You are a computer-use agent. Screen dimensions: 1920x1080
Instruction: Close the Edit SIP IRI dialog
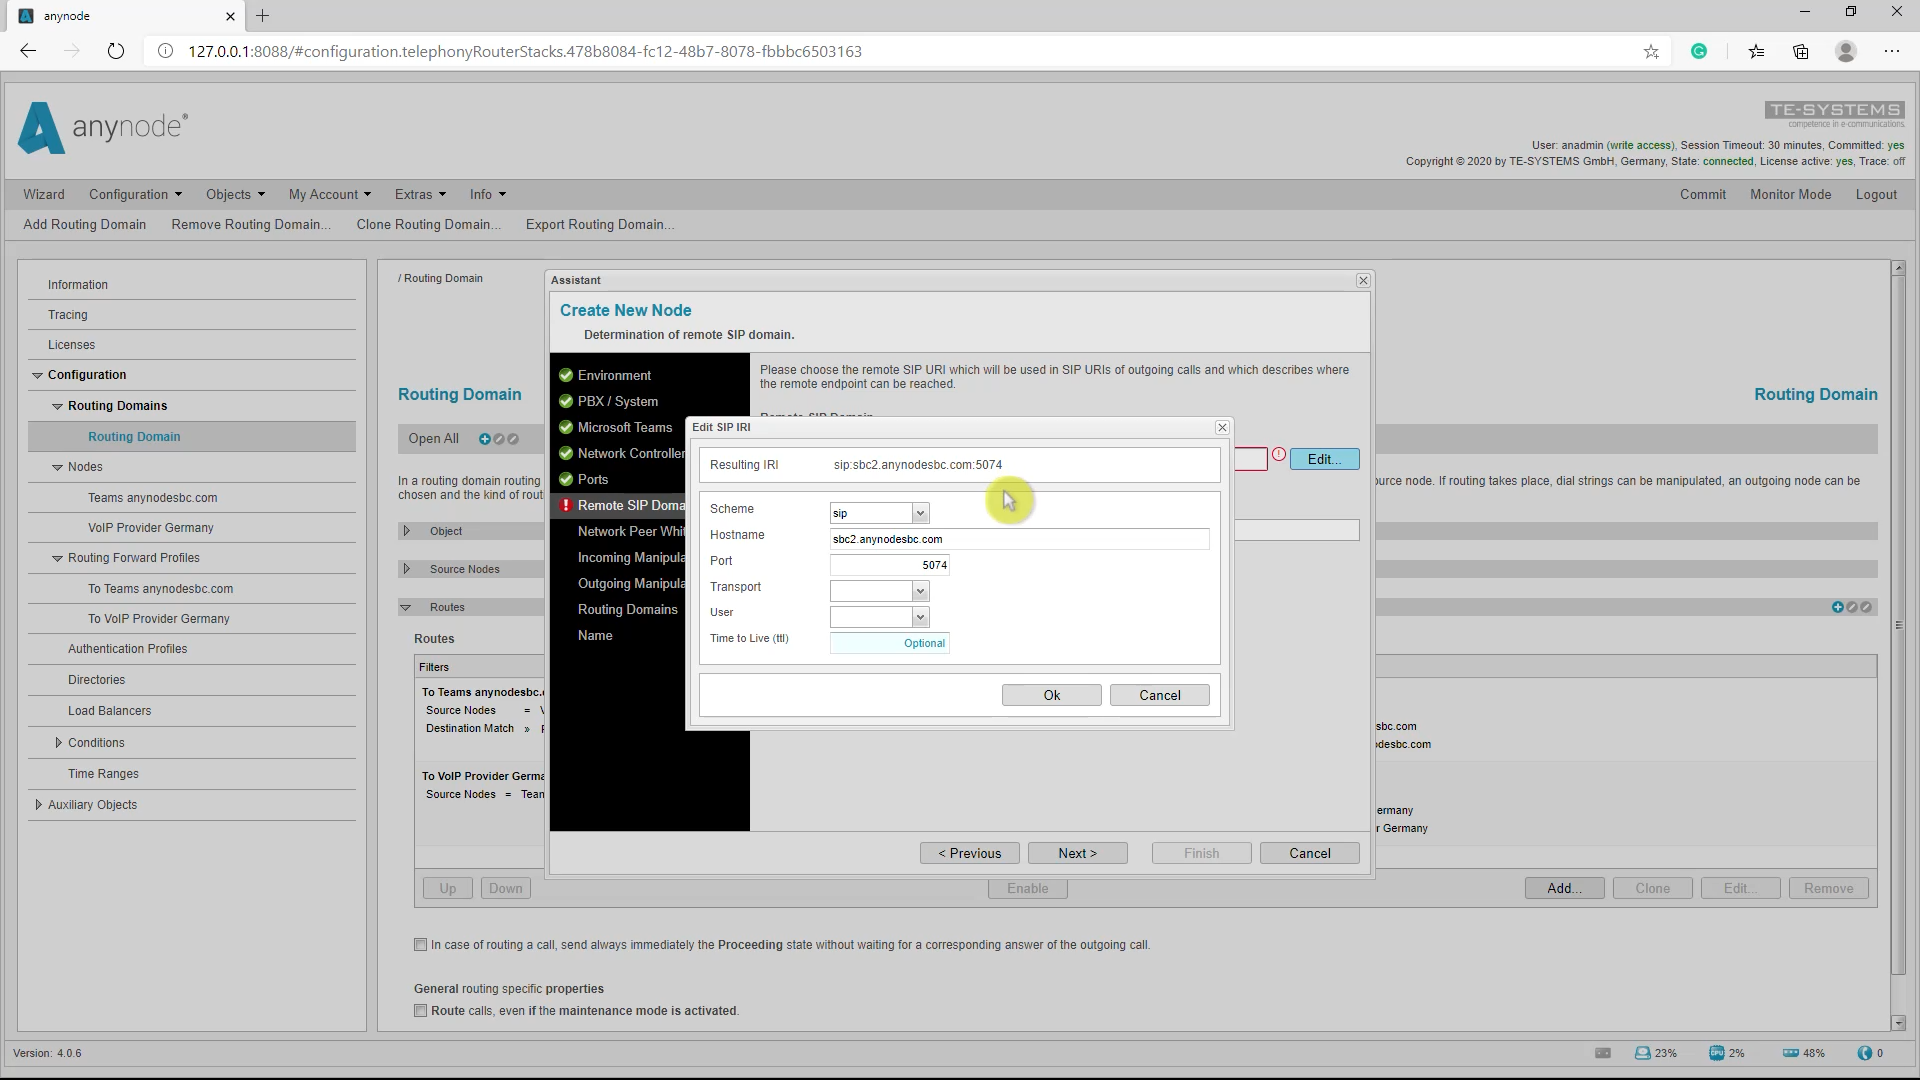pyautogui.click(x=1222, y=427)
